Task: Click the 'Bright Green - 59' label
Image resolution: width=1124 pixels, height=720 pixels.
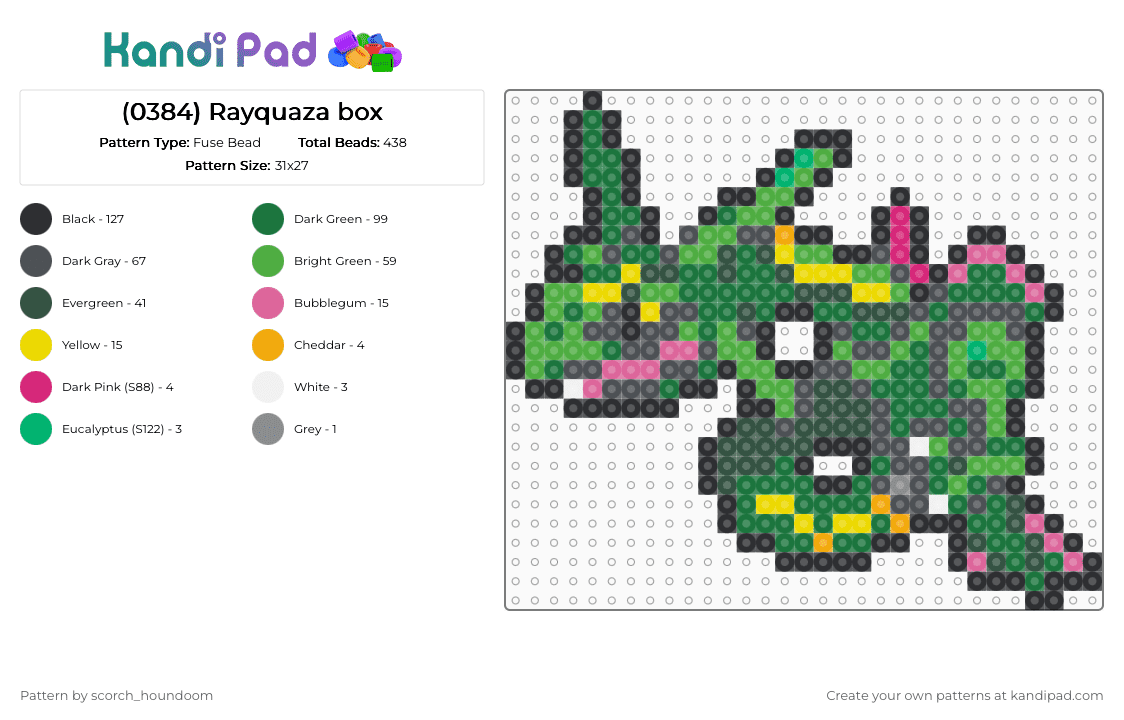Action: (345, 261)
